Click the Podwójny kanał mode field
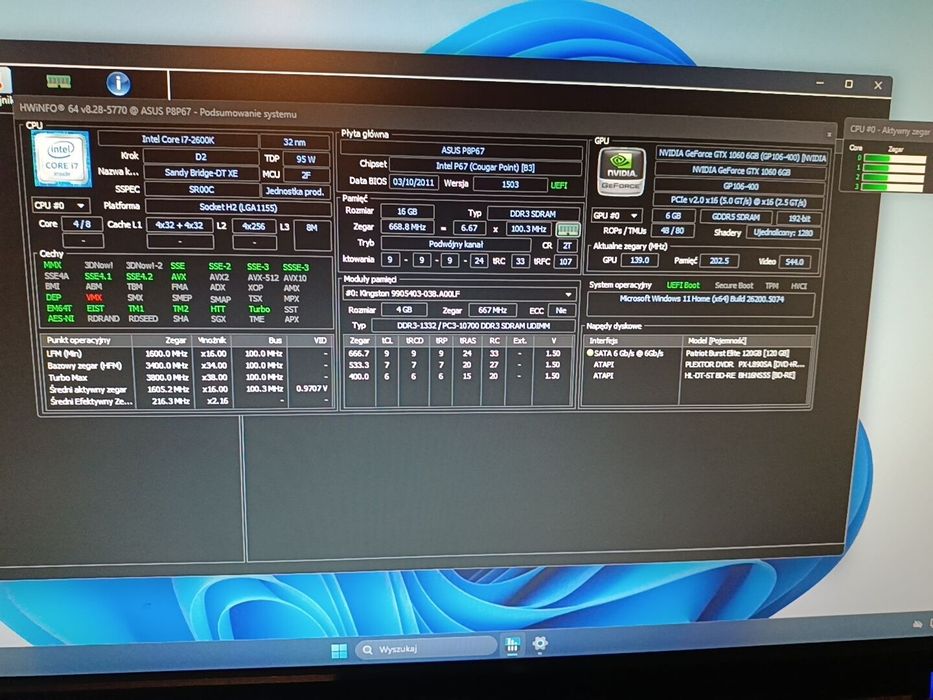The image size is (933, 700). (x=456, y=244)
